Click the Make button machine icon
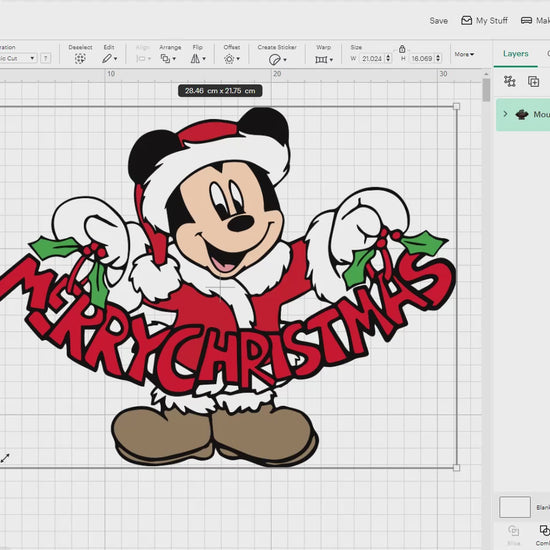550x550 pixels. [x=526, y=20]
